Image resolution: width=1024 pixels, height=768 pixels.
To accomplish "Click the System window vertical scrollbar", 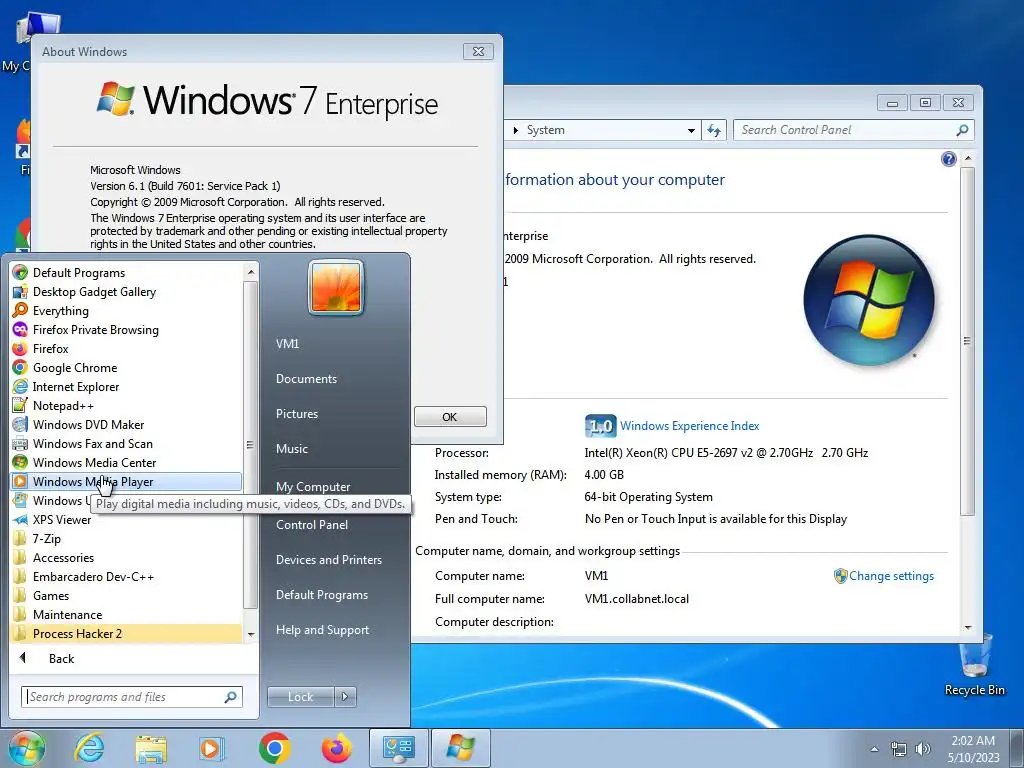I will pyautogui.click(x=968, y=340).
